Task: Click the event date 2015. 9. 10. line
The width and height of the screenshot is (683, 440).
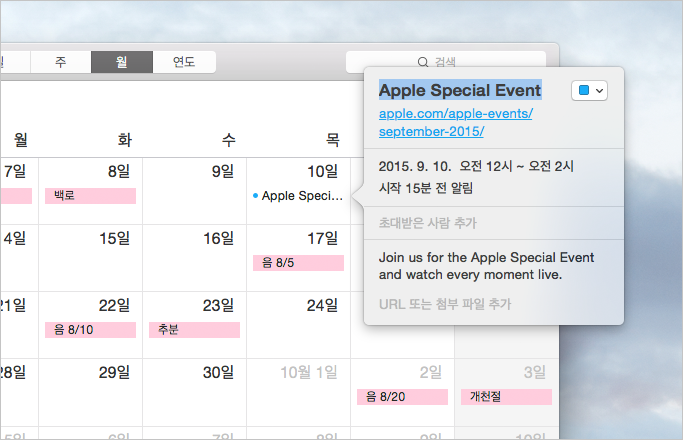Action: click(476, 166)
